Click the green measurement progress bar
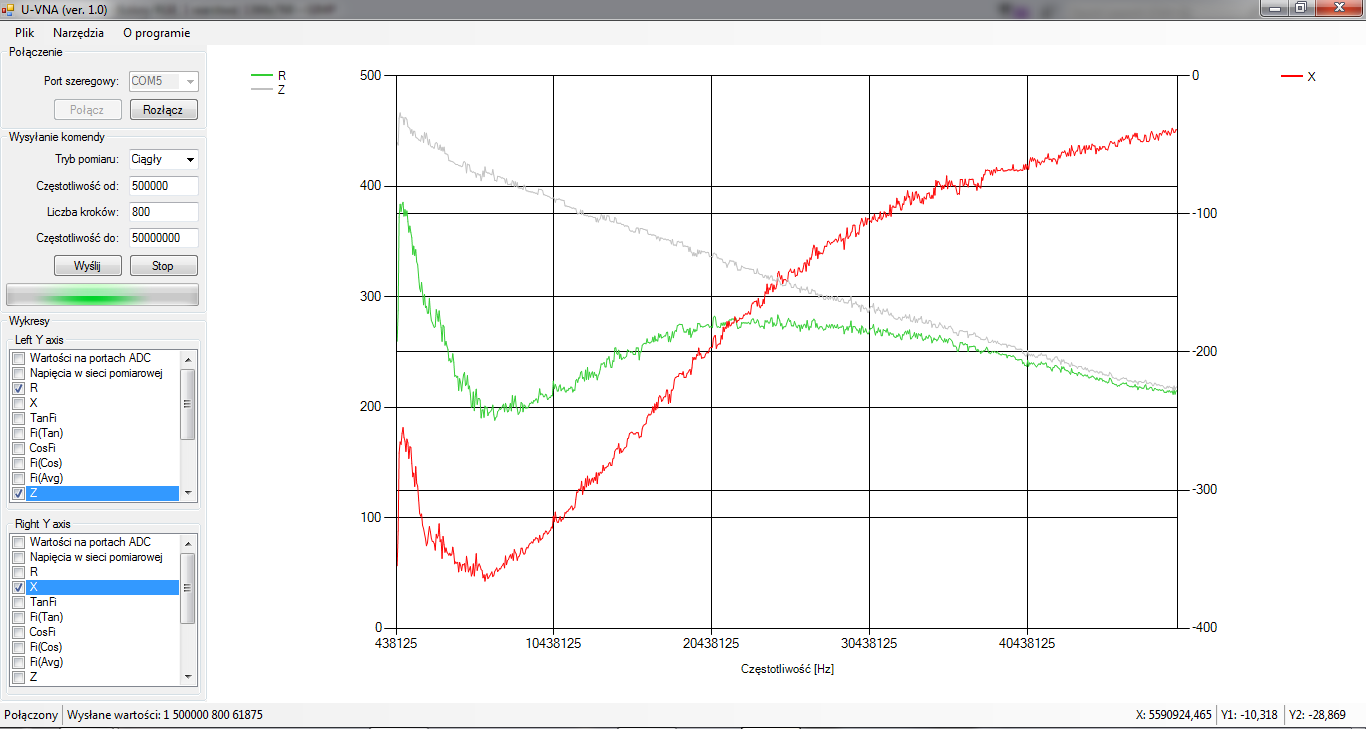The image size is (1366, 729). pyautogui.click(x=102, y=294)
